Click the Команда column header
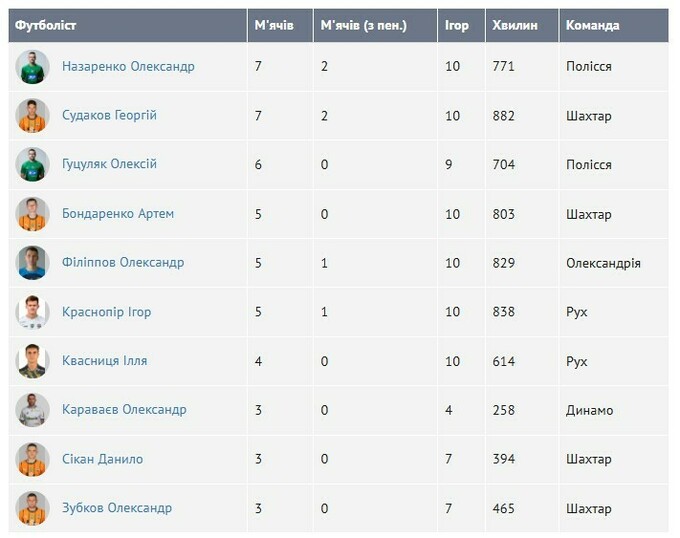This screenshot has width=680, height=538. click(592, 25)
